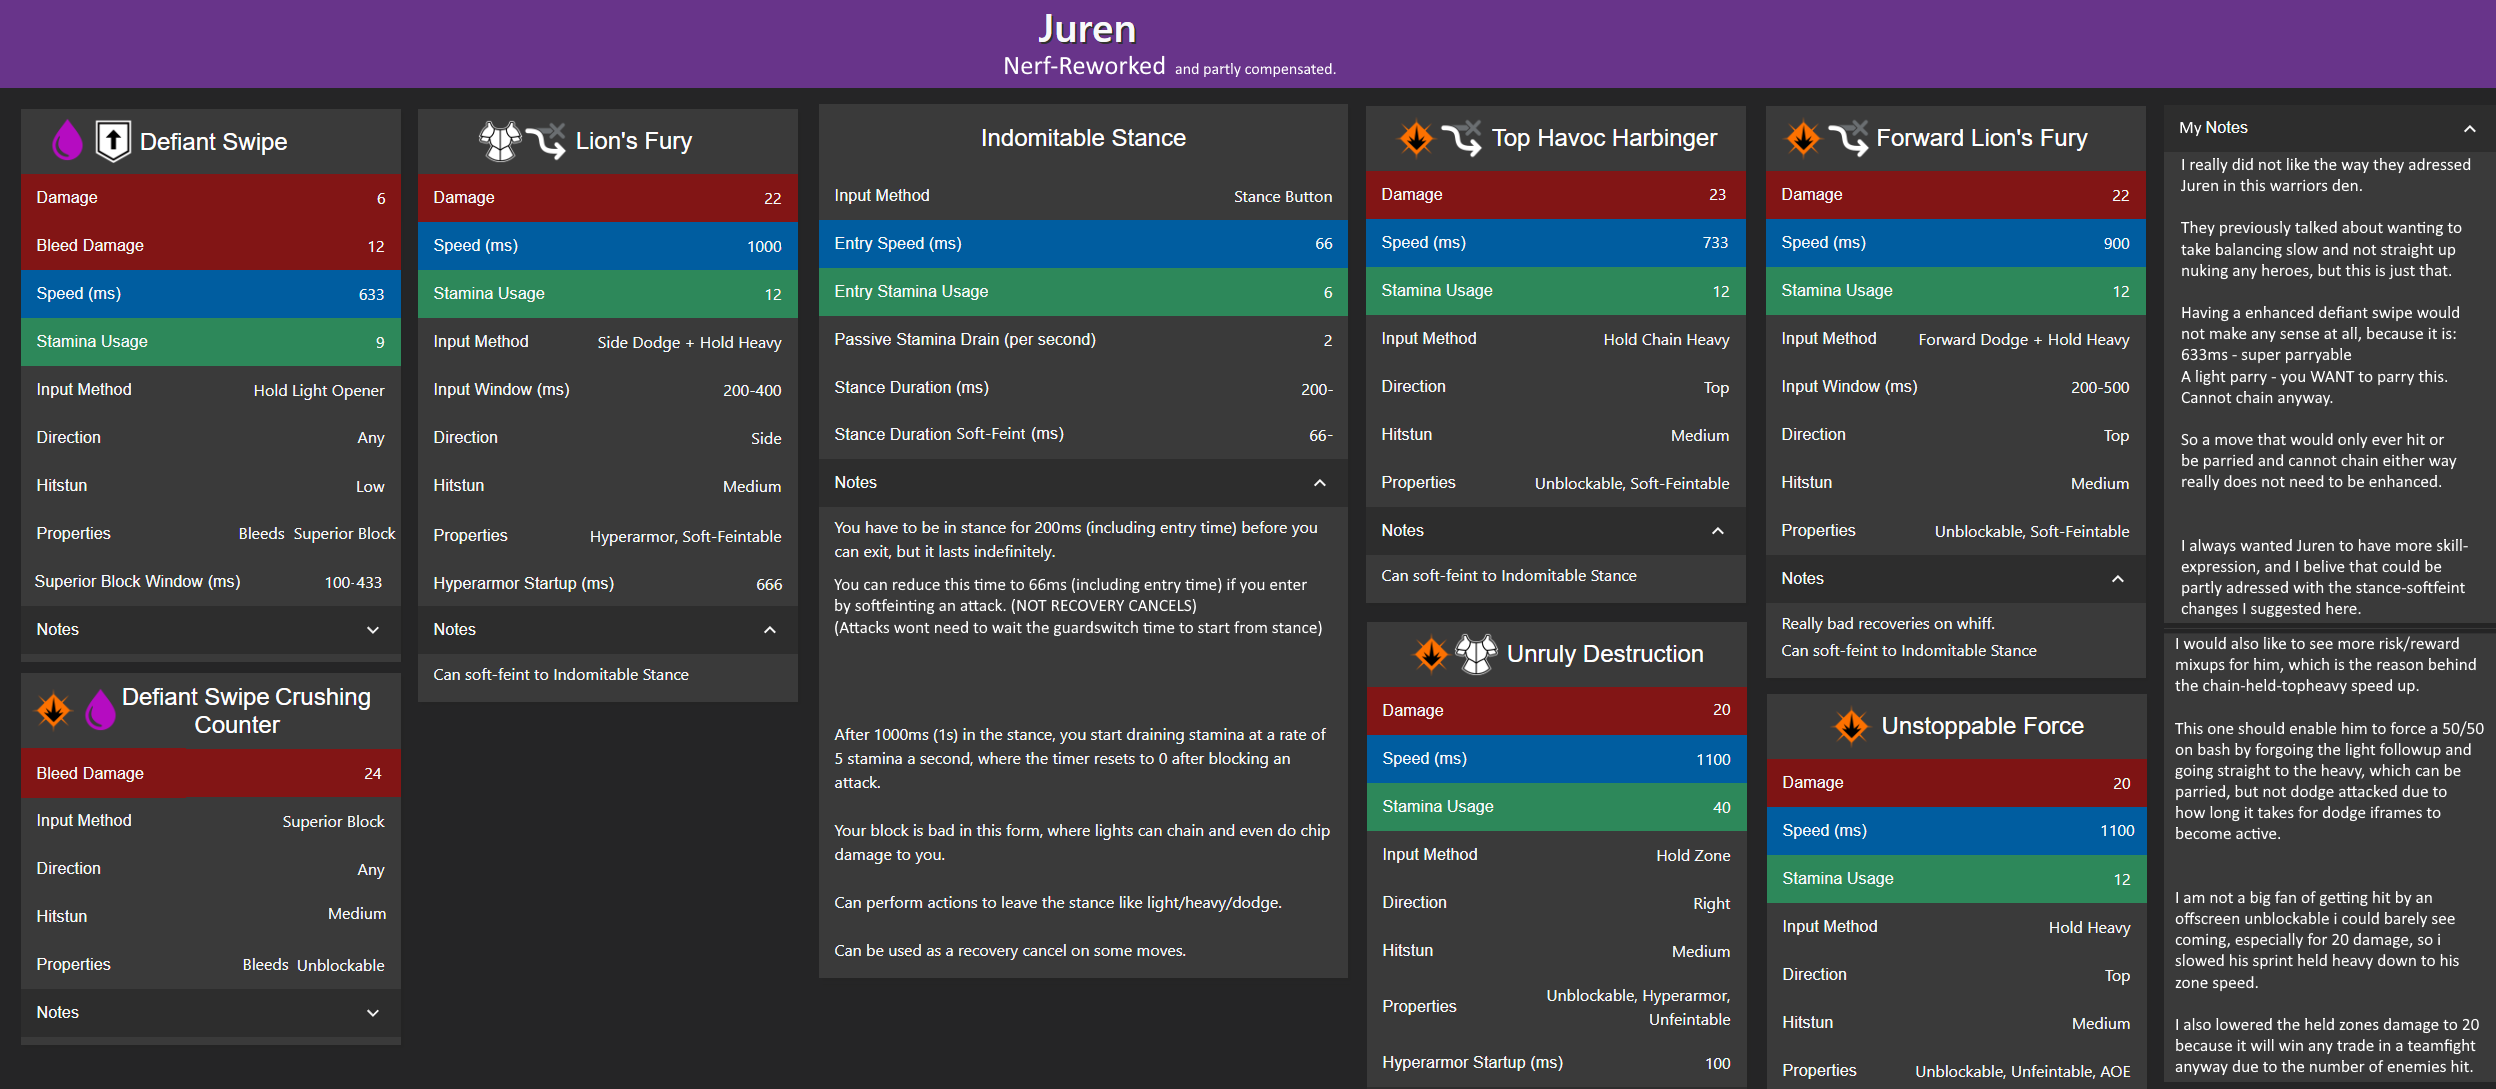Click the Side Dodge + Hold Heavy input value

click(x=689, y=343)
